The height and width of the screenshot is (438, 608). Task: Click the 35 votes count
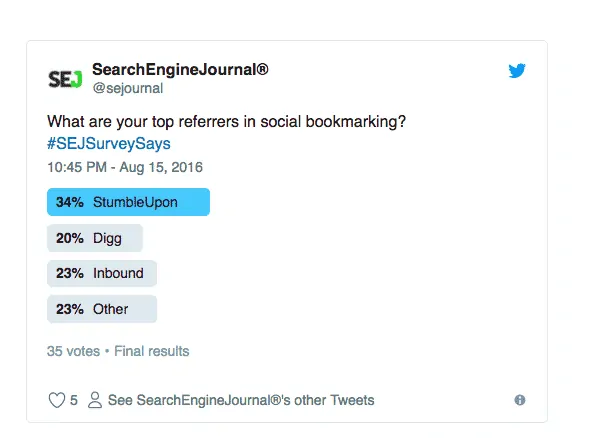tap(73, 351)
